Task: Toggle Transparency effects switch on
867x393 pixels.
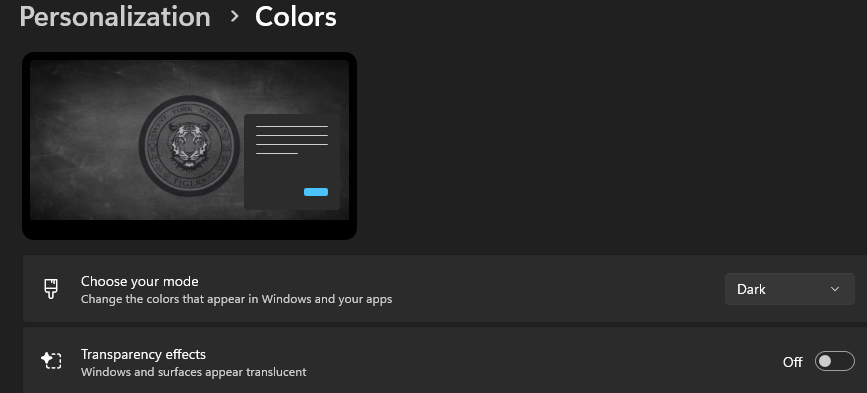Action: pos(834,361)
